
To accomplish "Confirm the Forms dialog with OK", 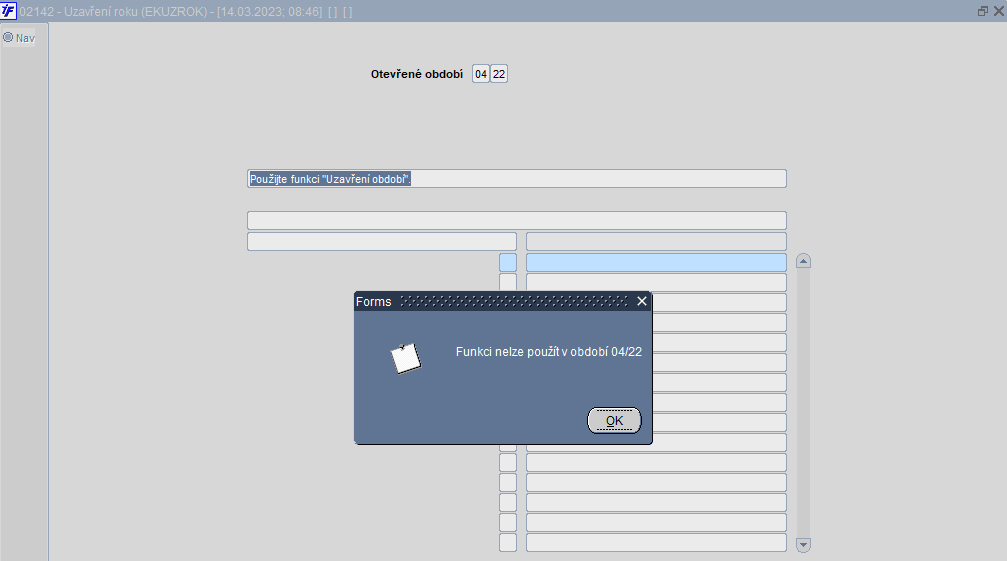I will coord(614,420).
